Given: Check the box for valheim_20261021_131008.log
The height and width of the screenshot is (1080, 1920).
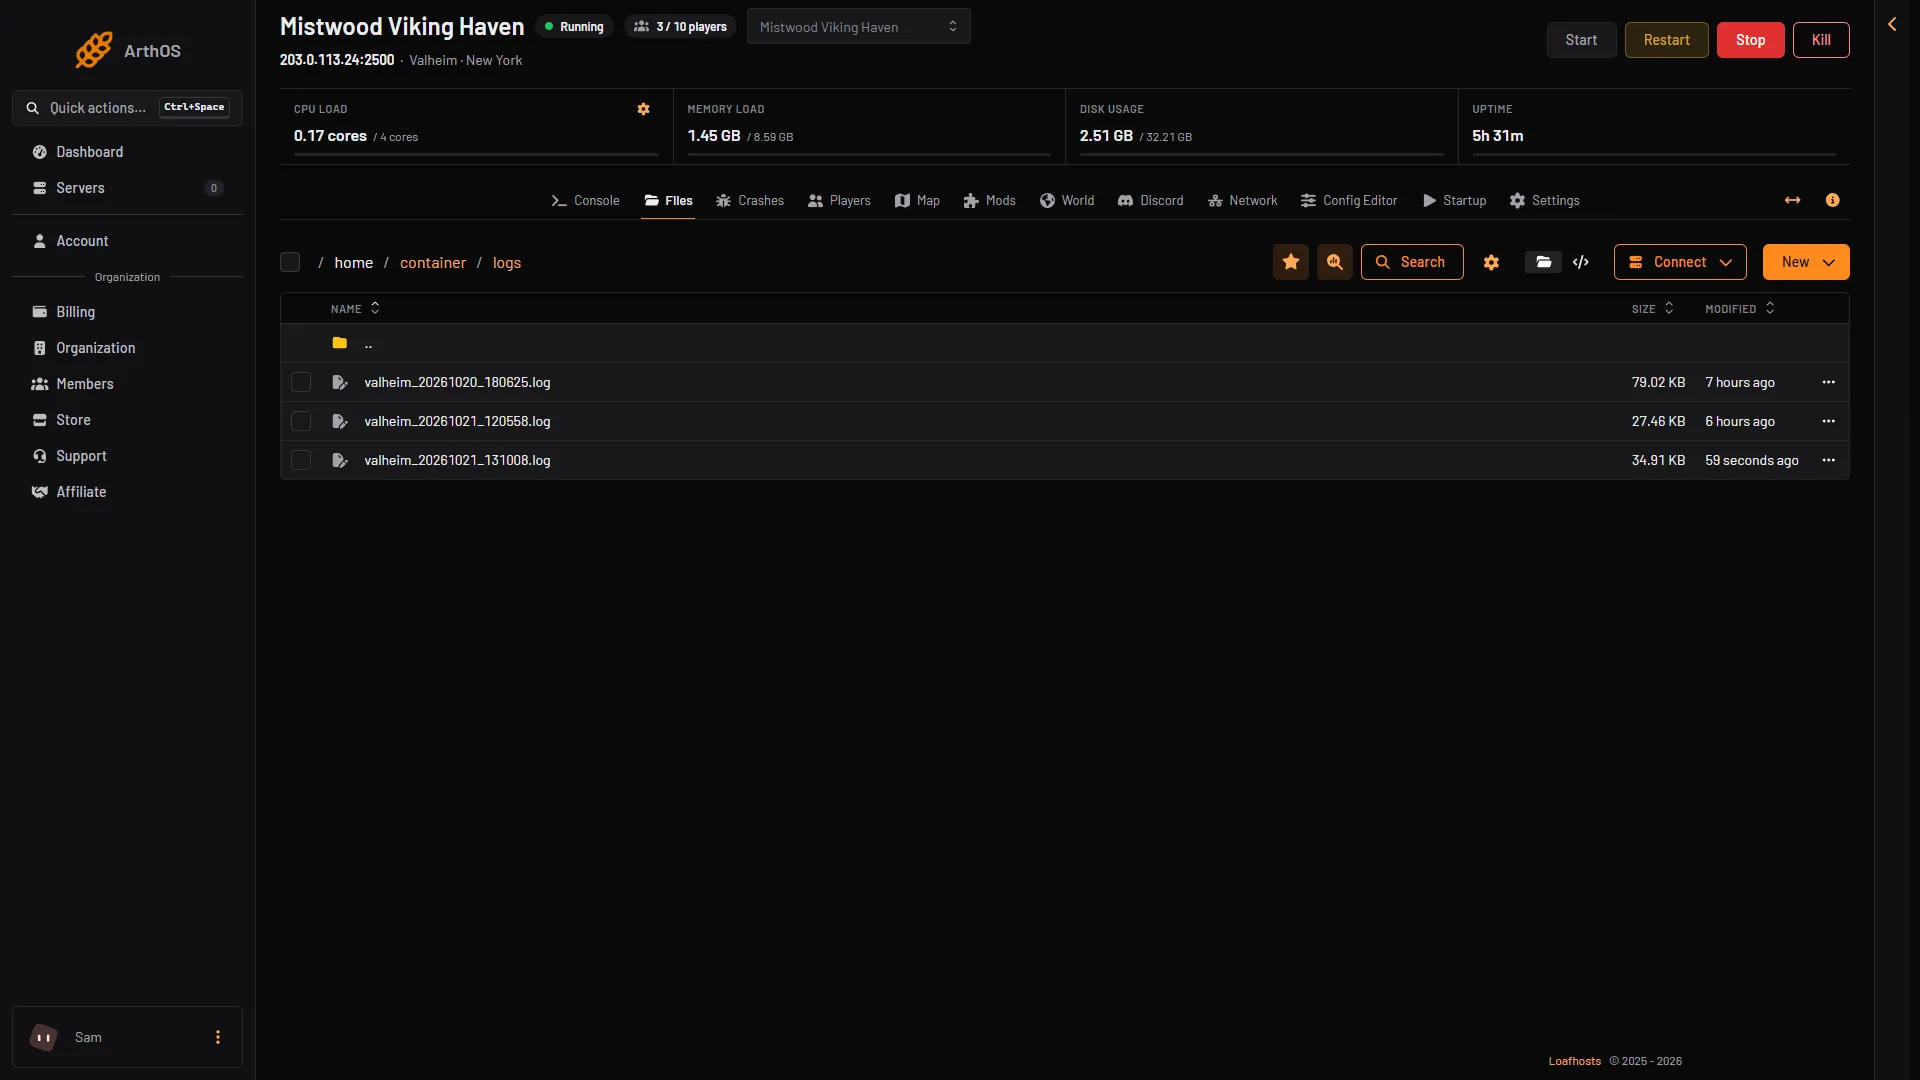Looking at the screenshot, I should [x=301, y=460].
